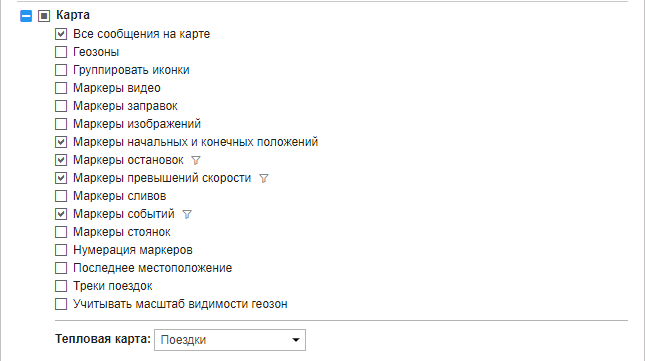The width and height of the screenshot is (645, 361).
Task: Enable Маркеры стоянок checkbox
Action: coord(61,232)
